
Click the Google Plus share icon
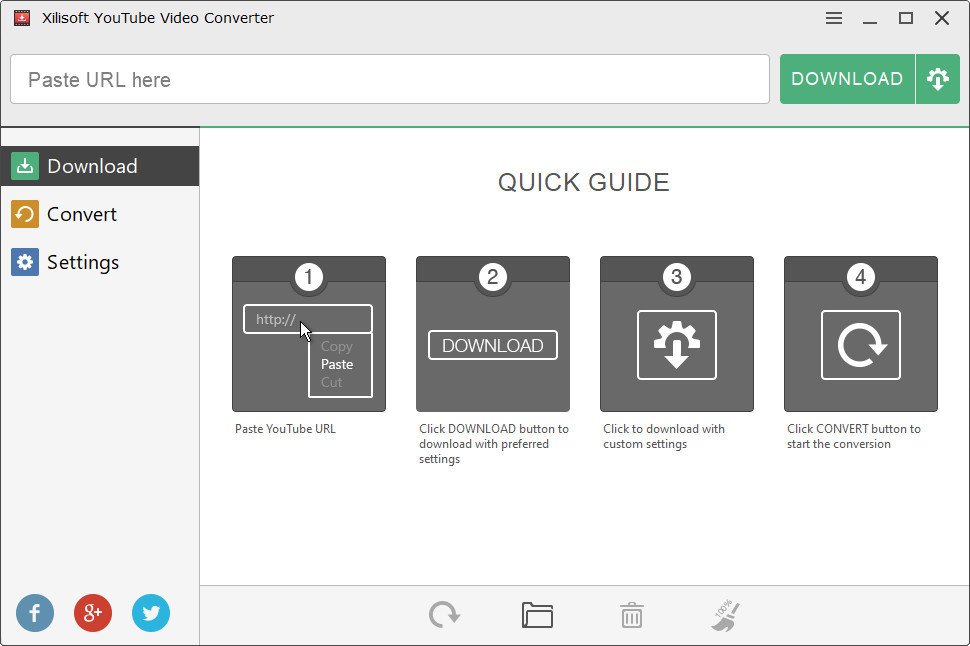[93, 613]
